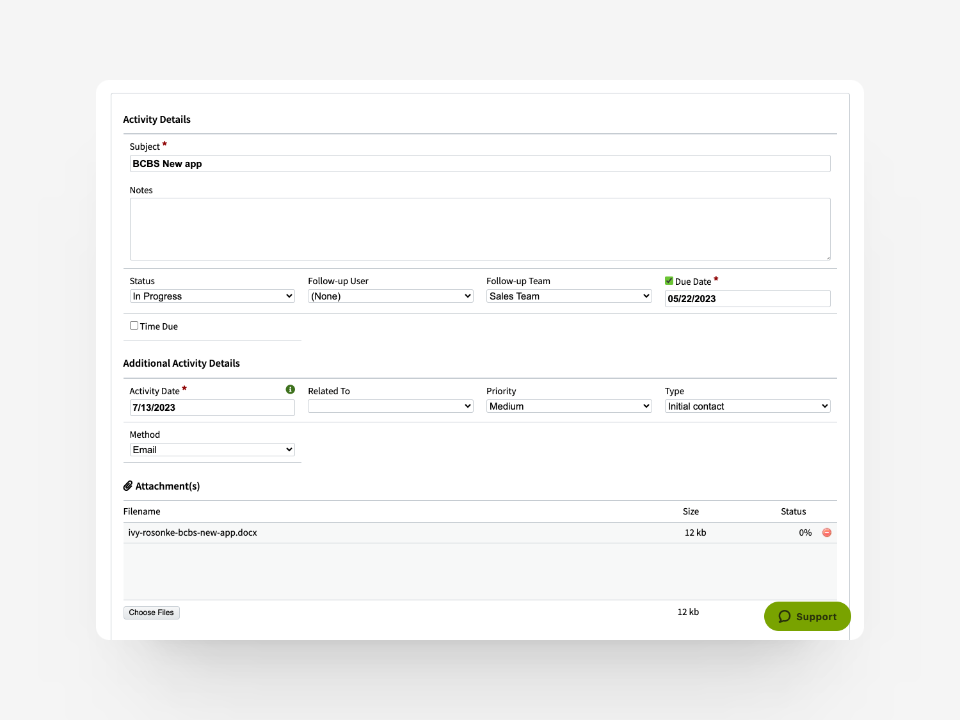Click the paperclip icon beside Attachment(s)
960x720 pixels.
(x=127, y=485)
